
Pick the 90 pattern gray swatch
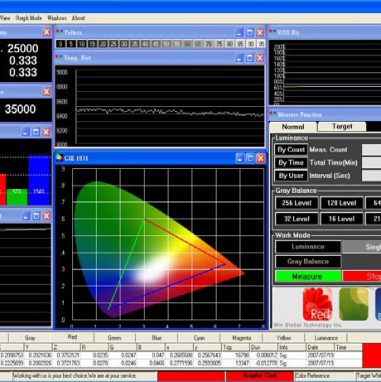[251, 44]
